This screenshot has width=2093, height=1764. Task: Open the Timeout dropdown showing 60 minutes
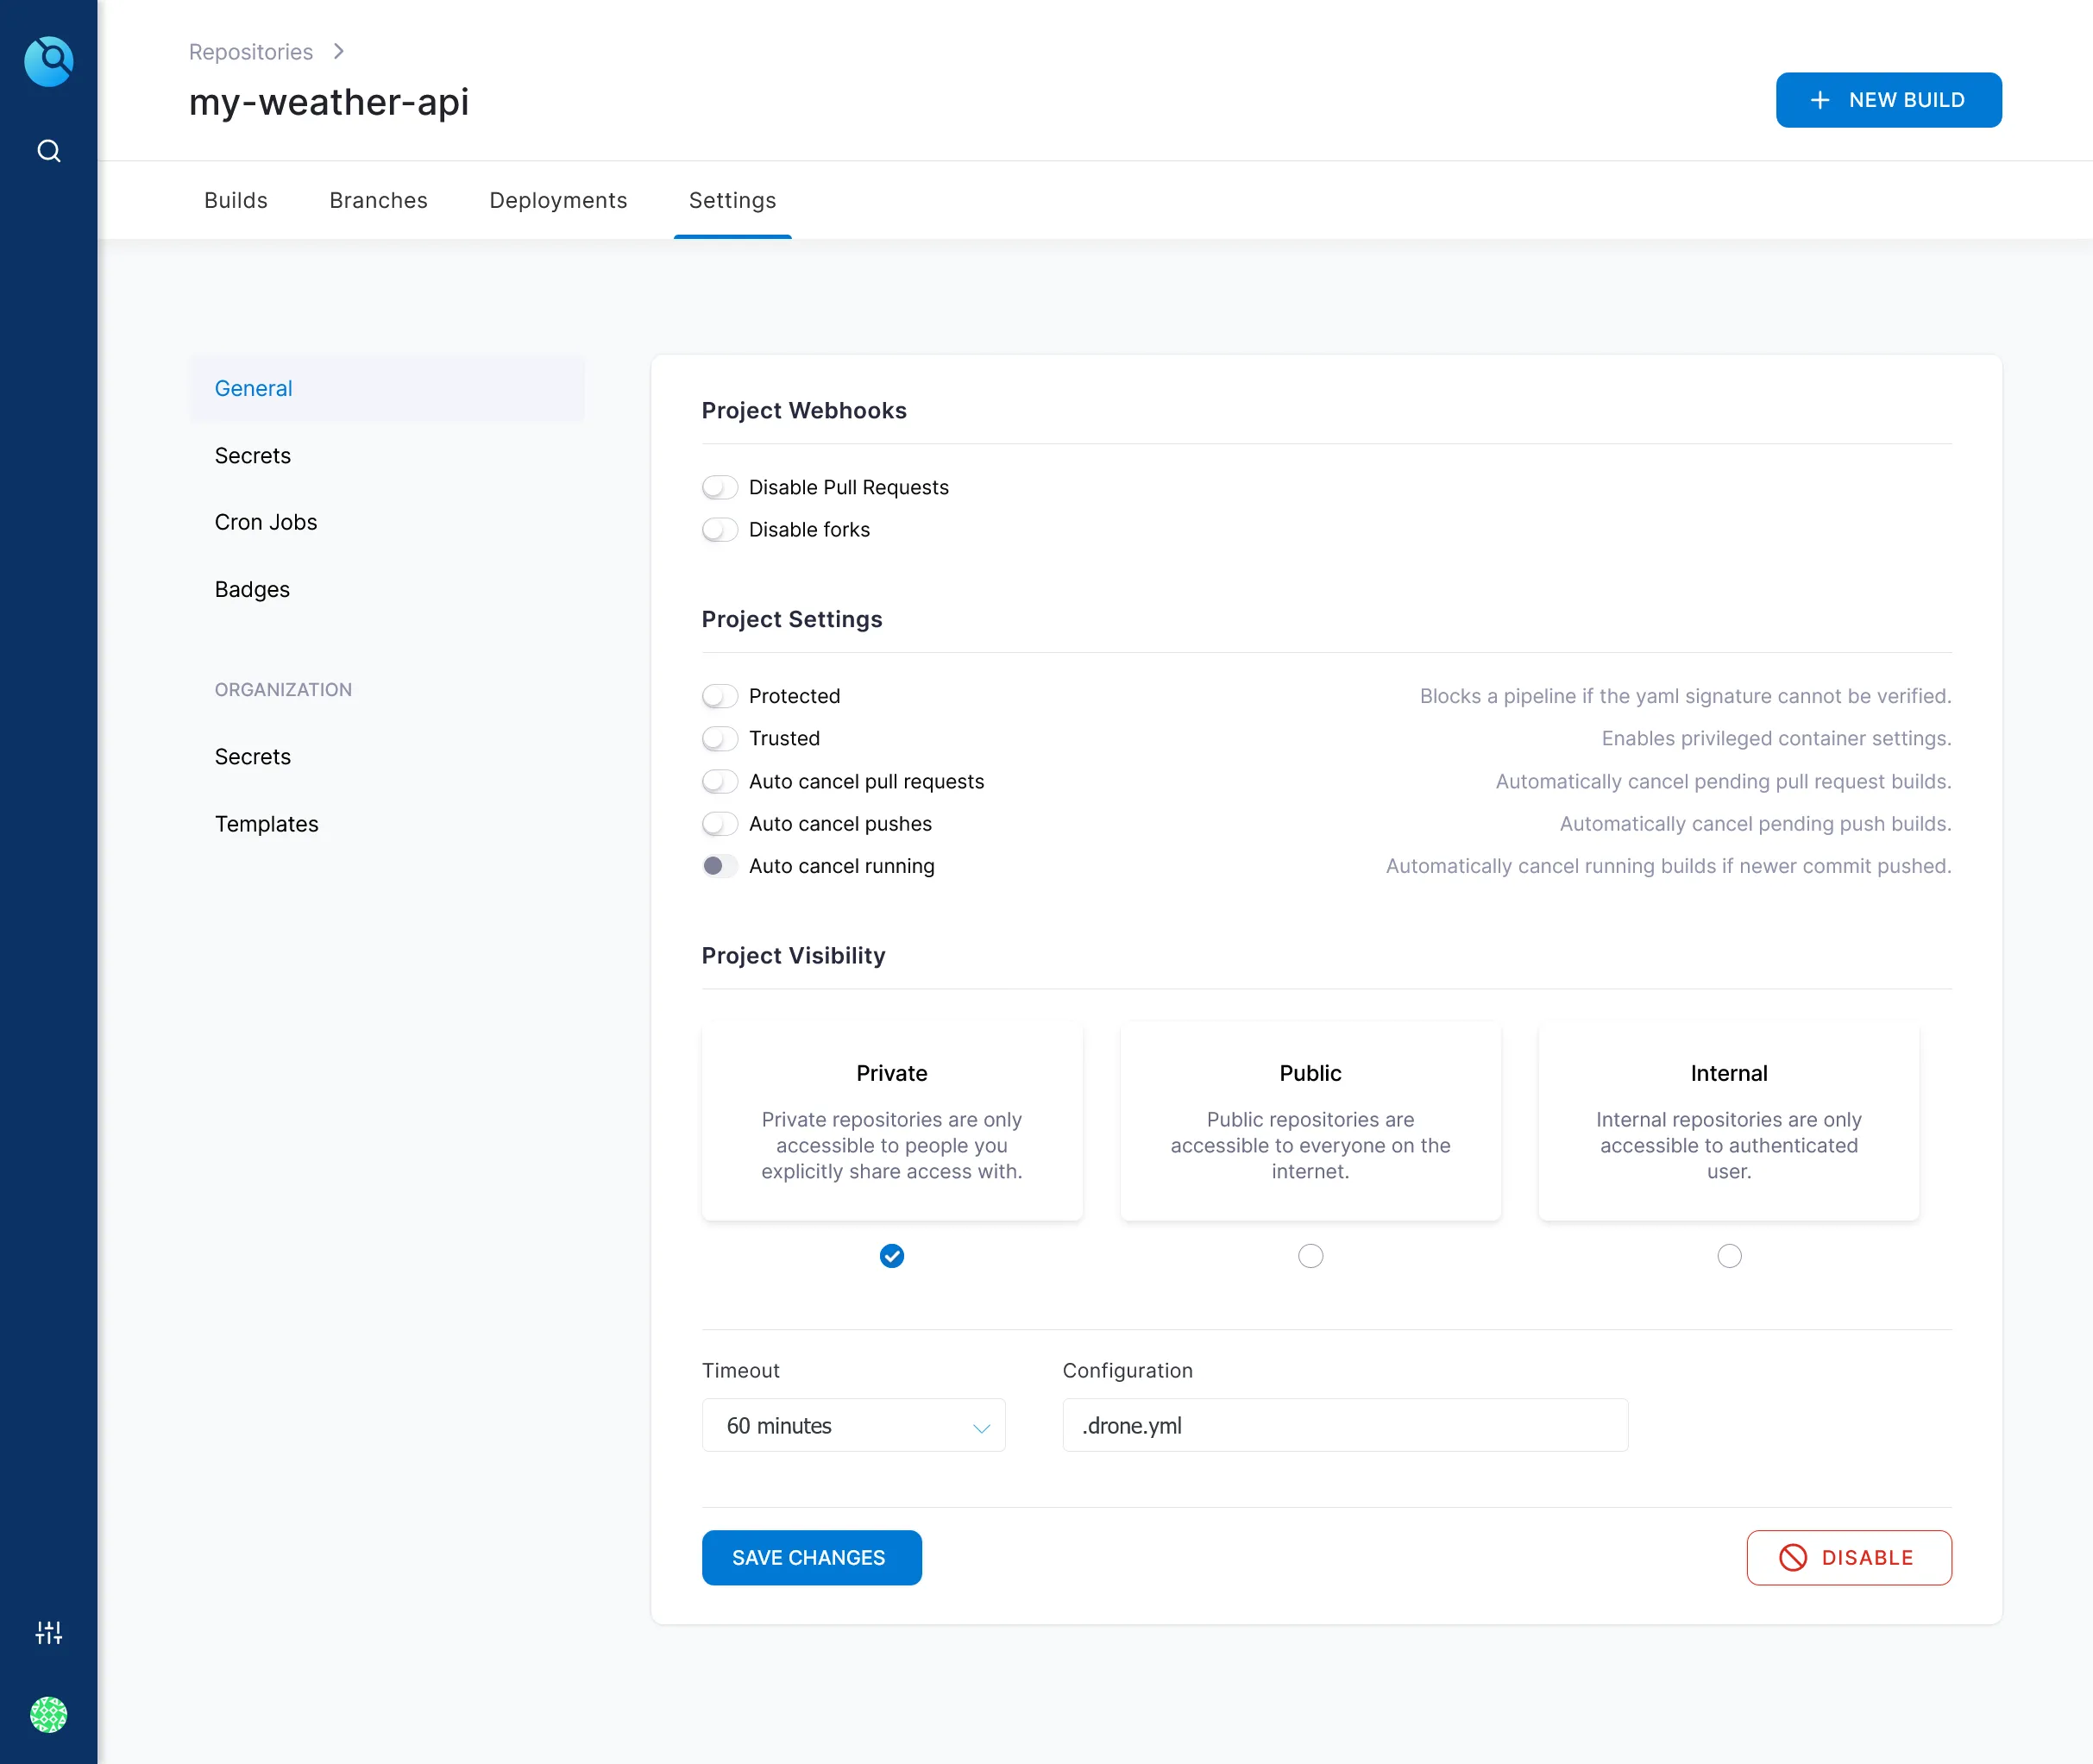coord(853,1425)
